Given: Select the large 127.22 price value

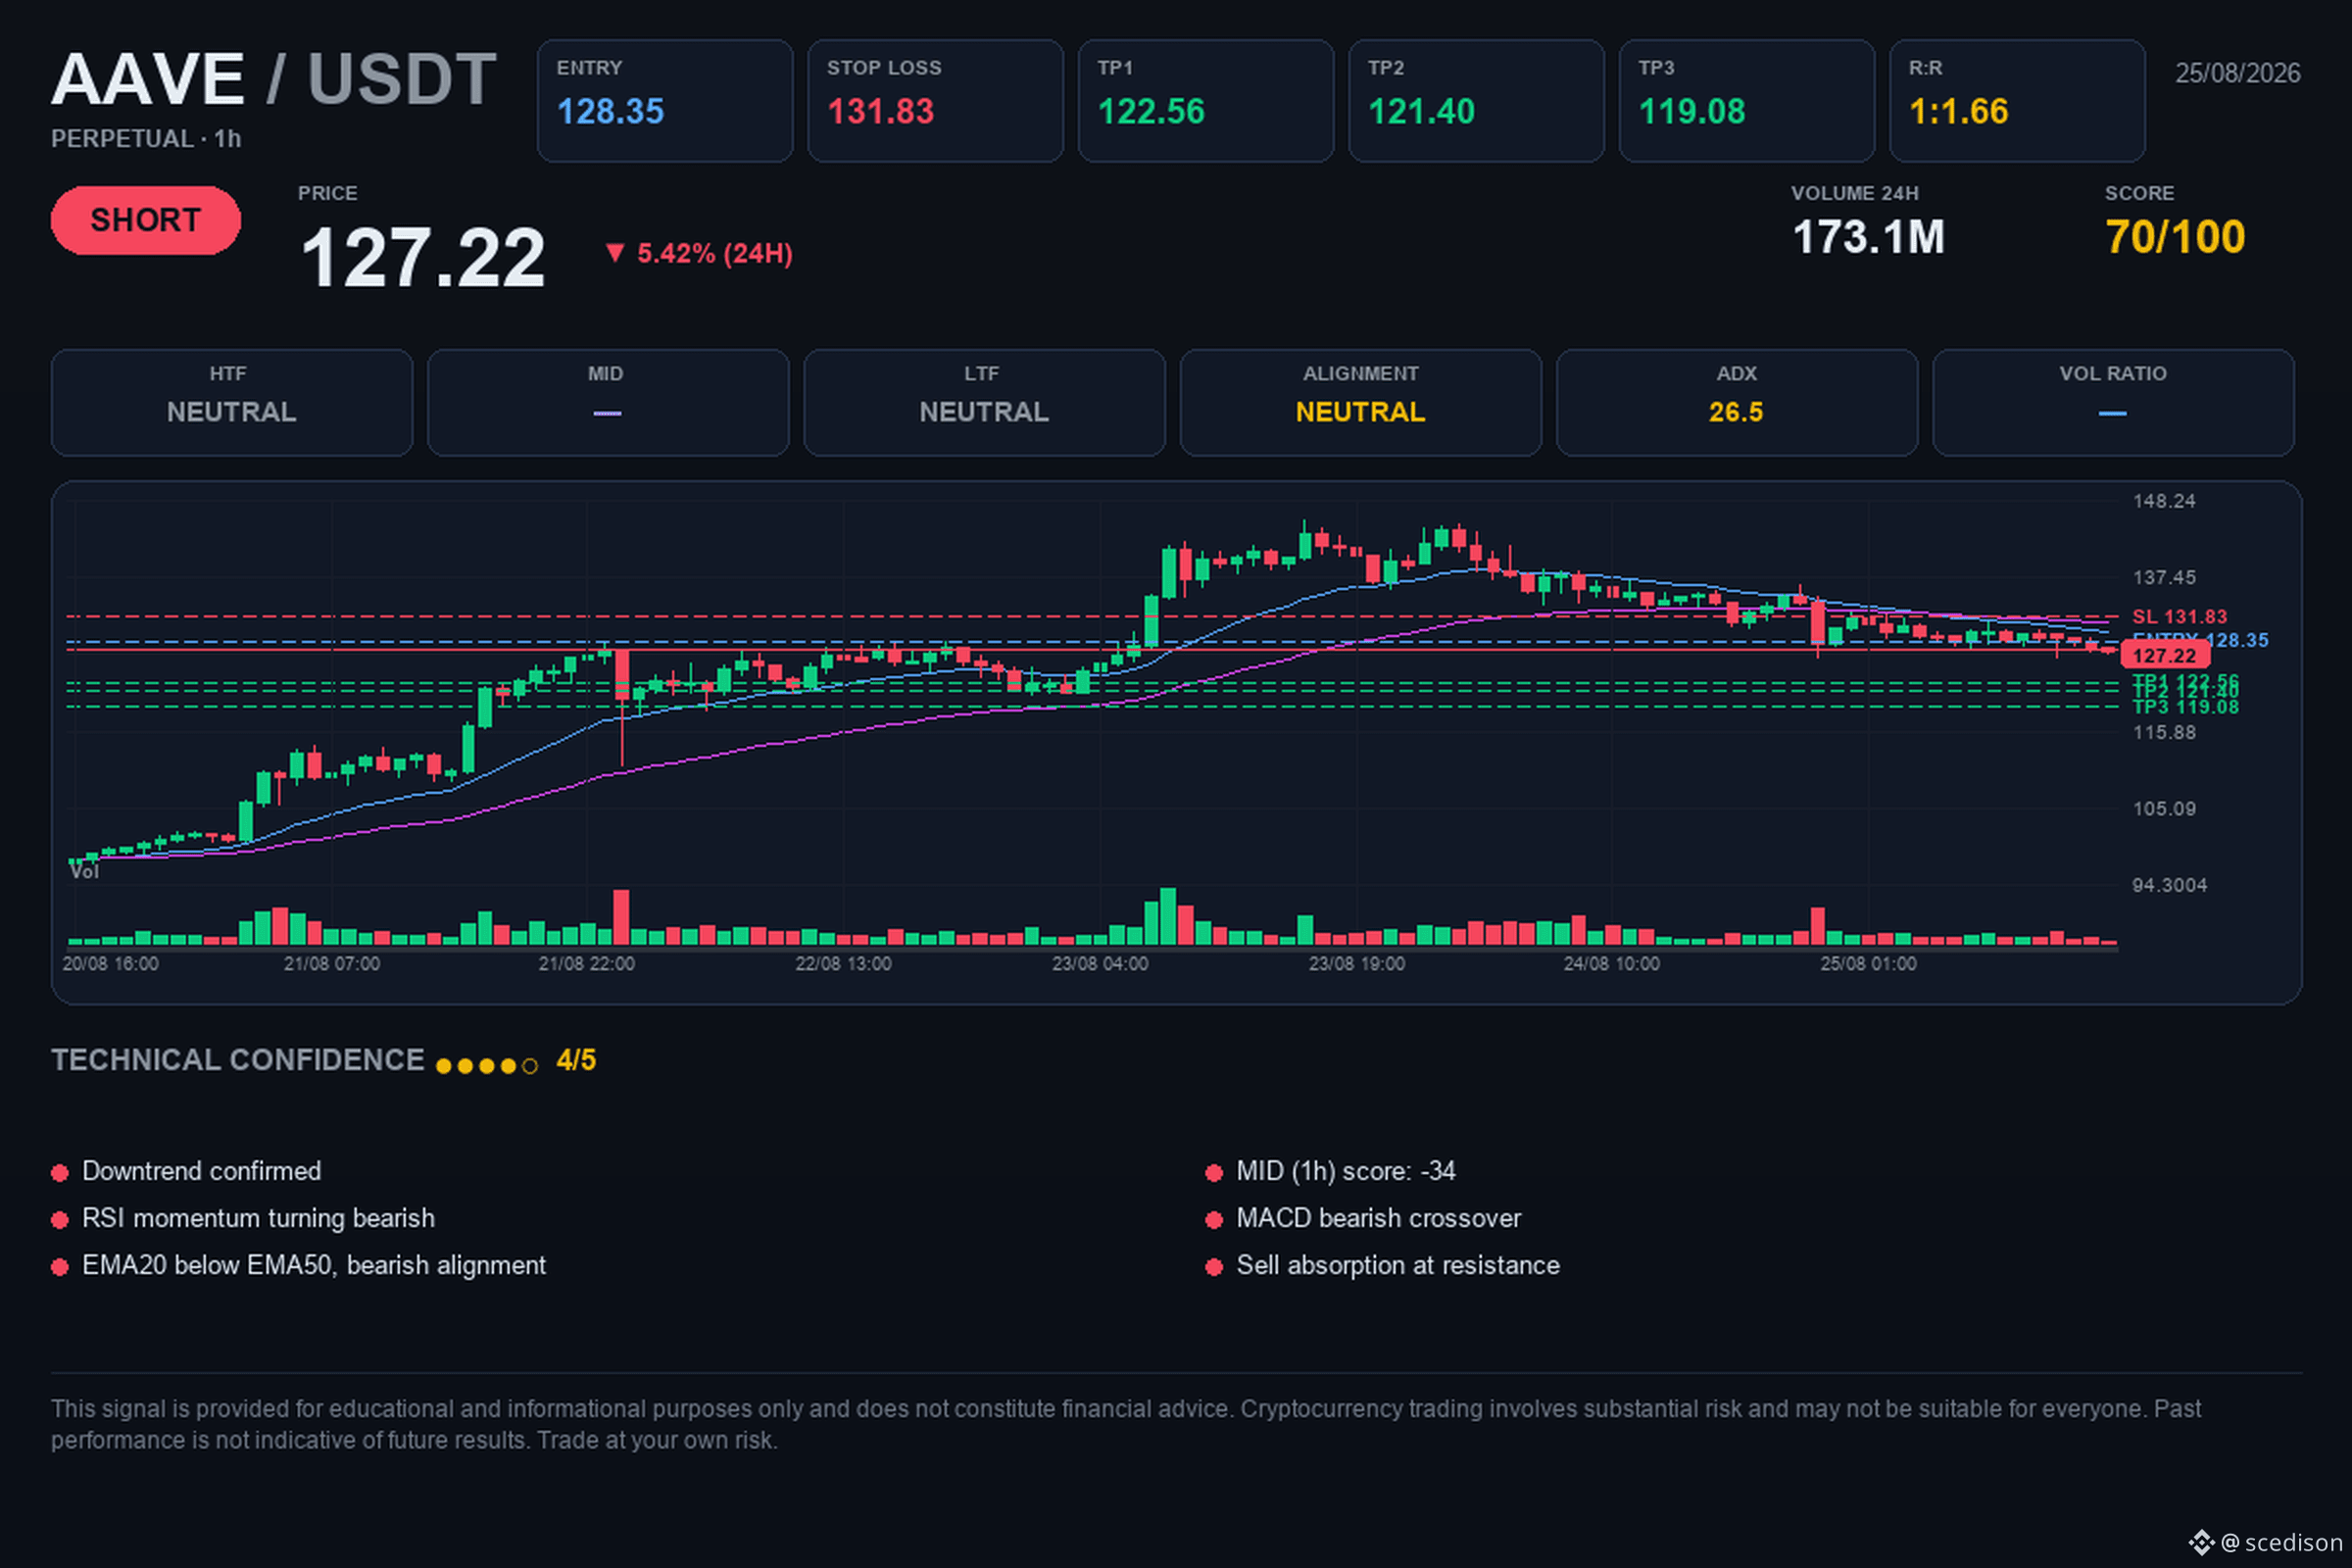Looking at the screenshot, I should [423, 257].
